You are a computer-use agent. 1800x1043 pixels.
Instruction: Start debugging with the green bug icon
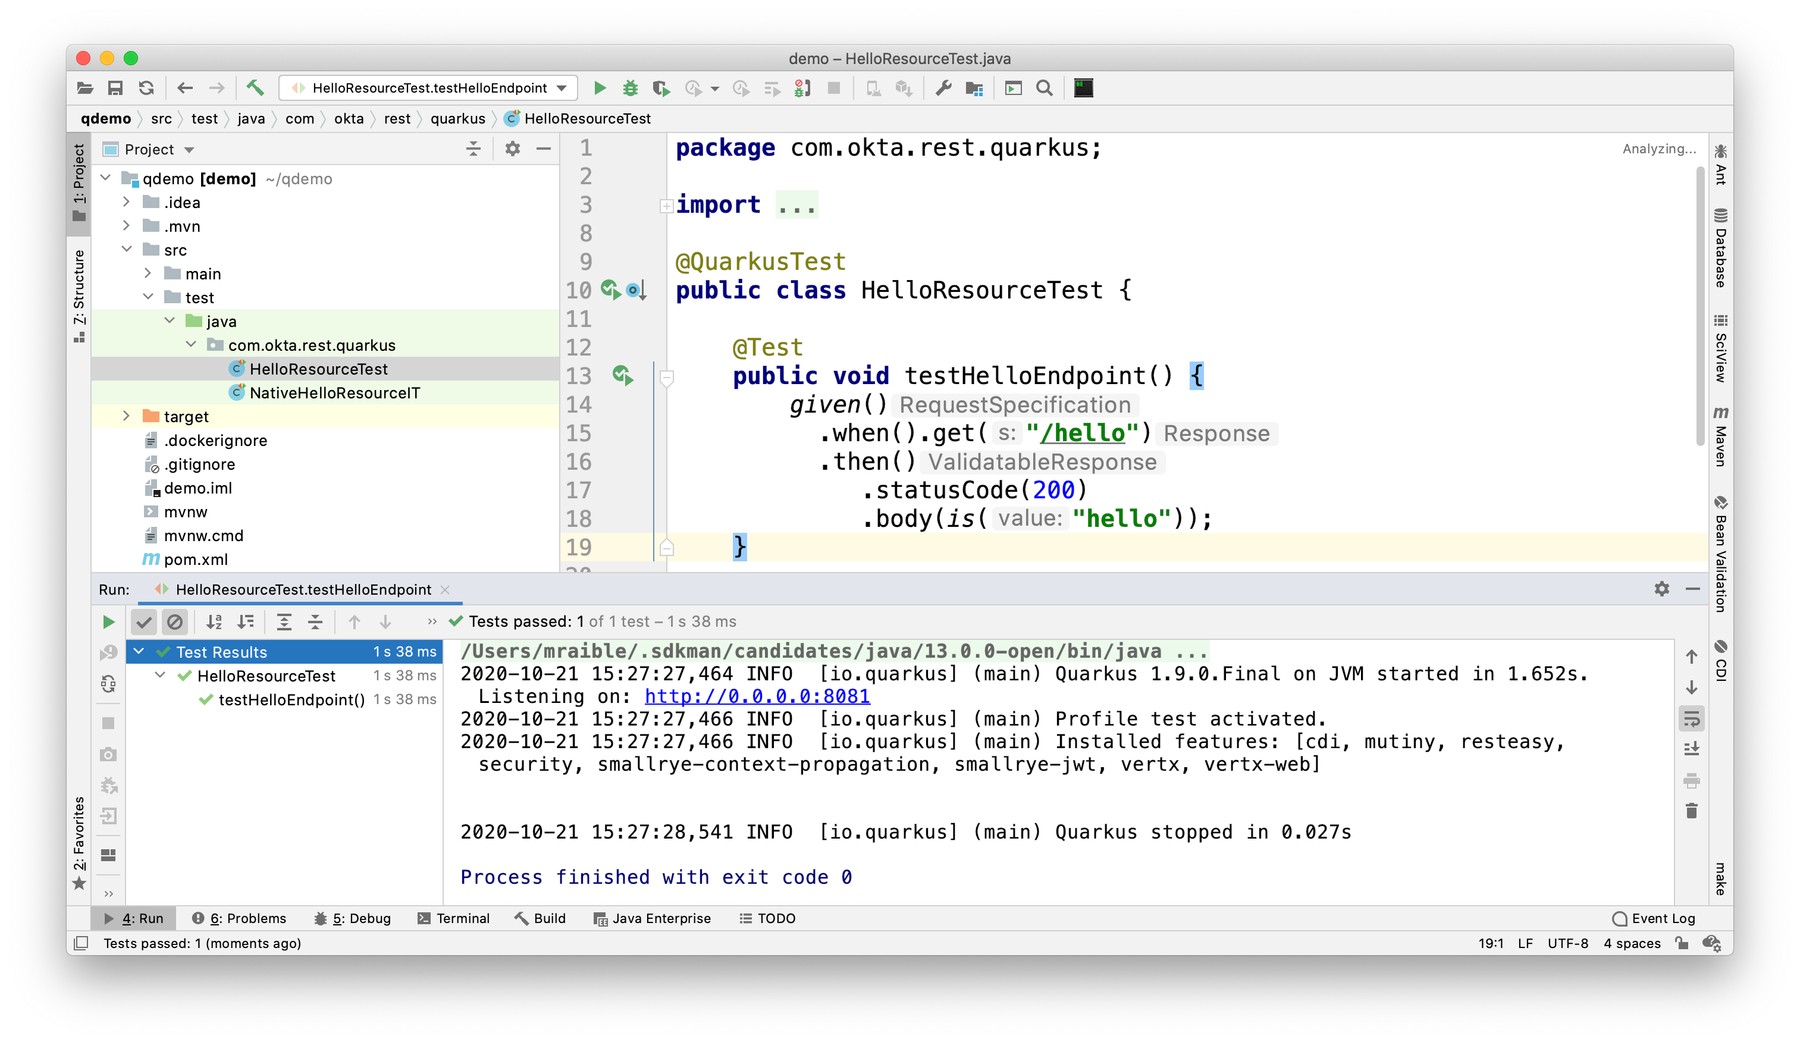pos(630,88)
